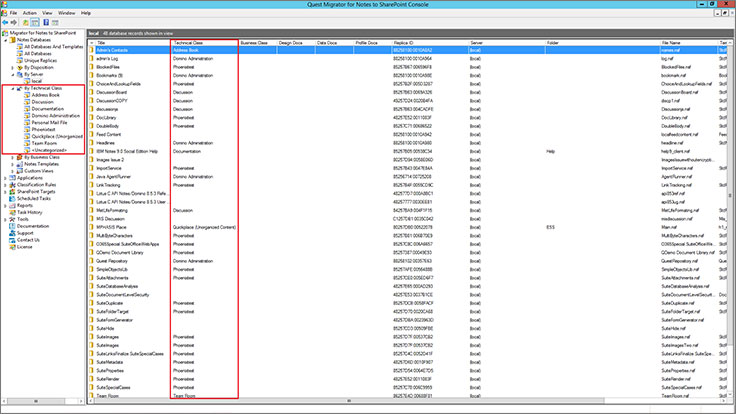Click the Contact Us node icon
The width and height of the screenshot is (736, 414).
point(13,240)
